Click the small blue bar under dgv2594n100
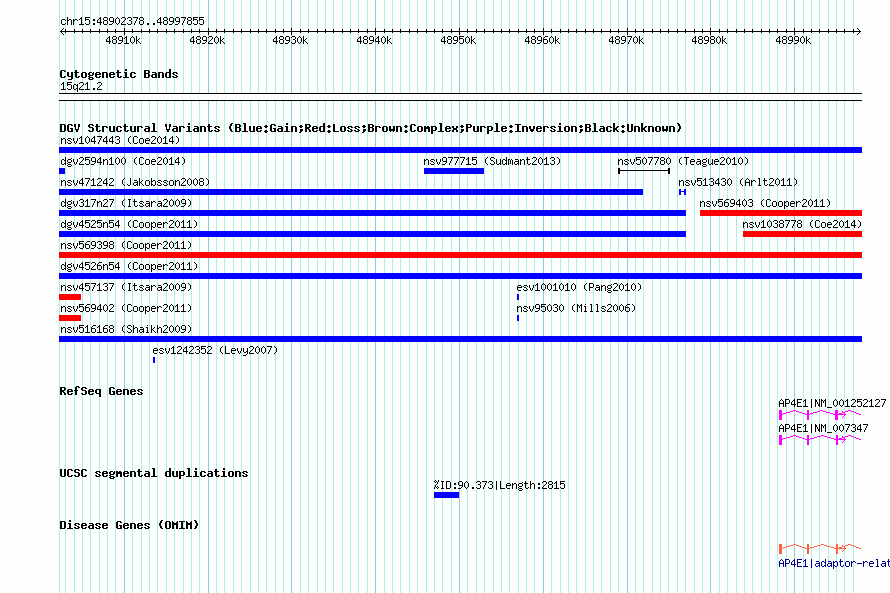Image resolution: width=890 pixels, height=593 pixels. click(62, 171)
